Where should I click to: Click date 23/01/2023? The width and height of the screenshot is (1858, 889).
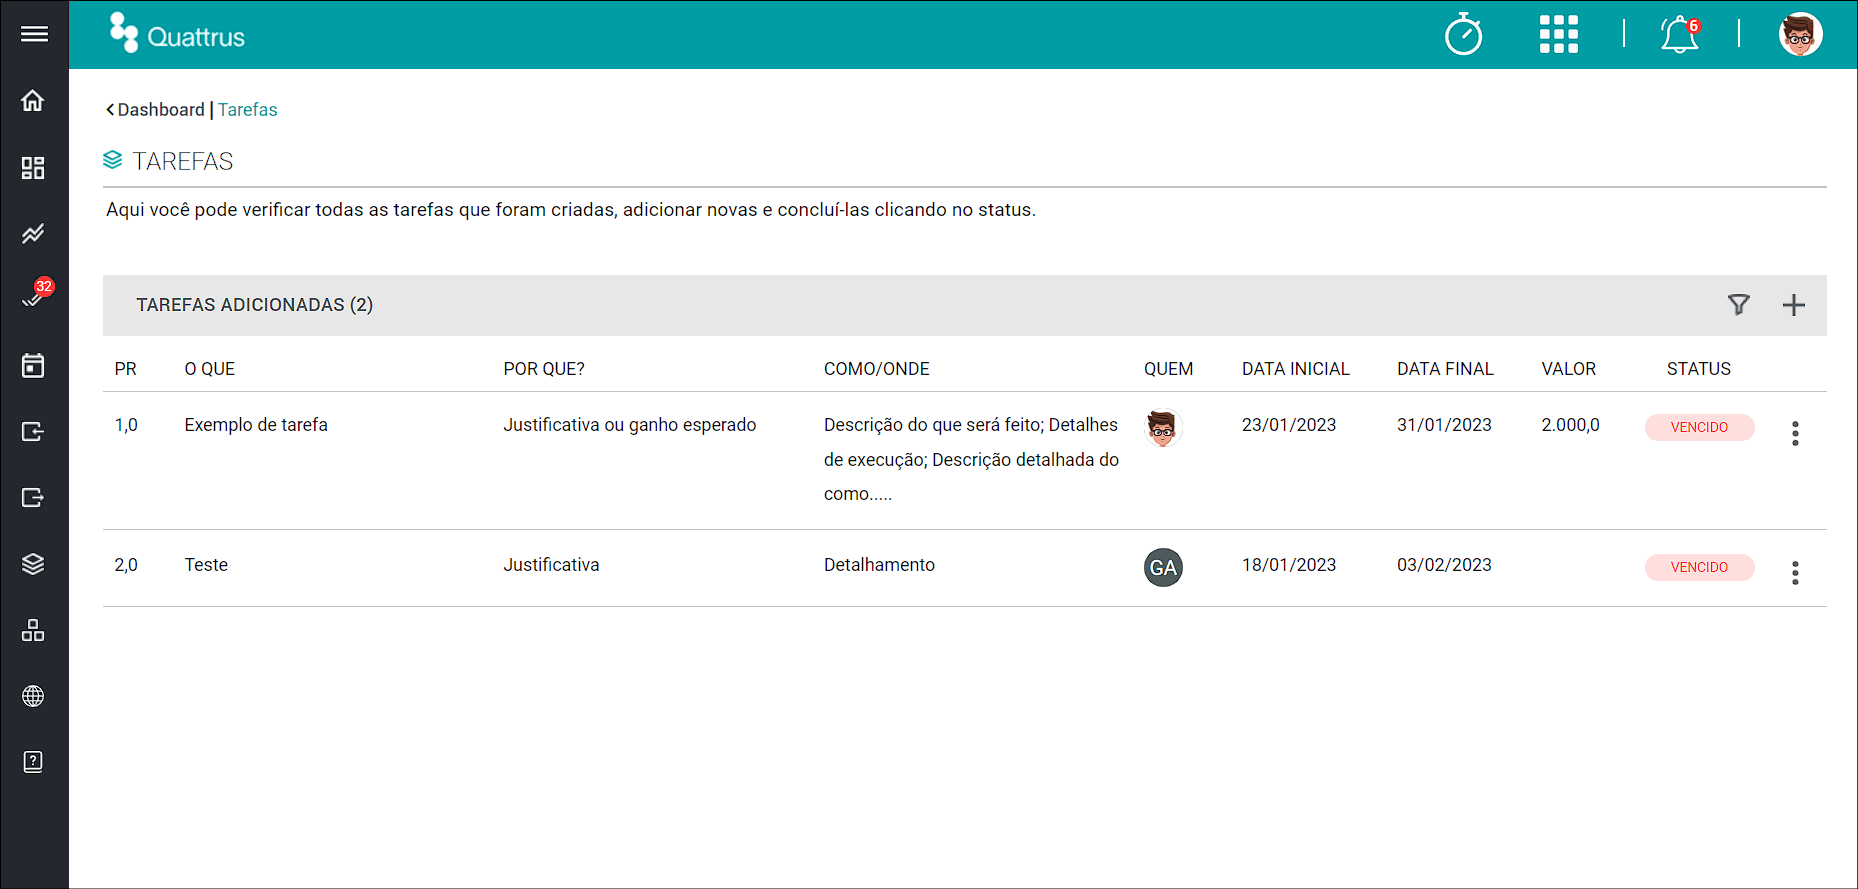pos(1289,425)
